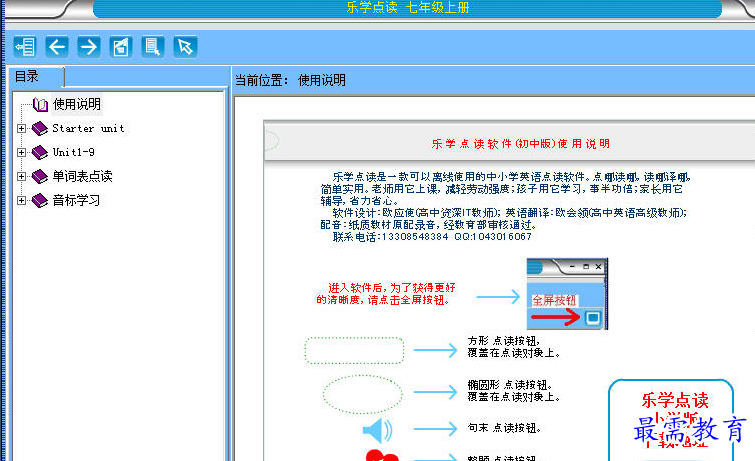Click the dotted ellipse reading button sample
The width and height of the screenshot is (755, 461).
[363, 394]
